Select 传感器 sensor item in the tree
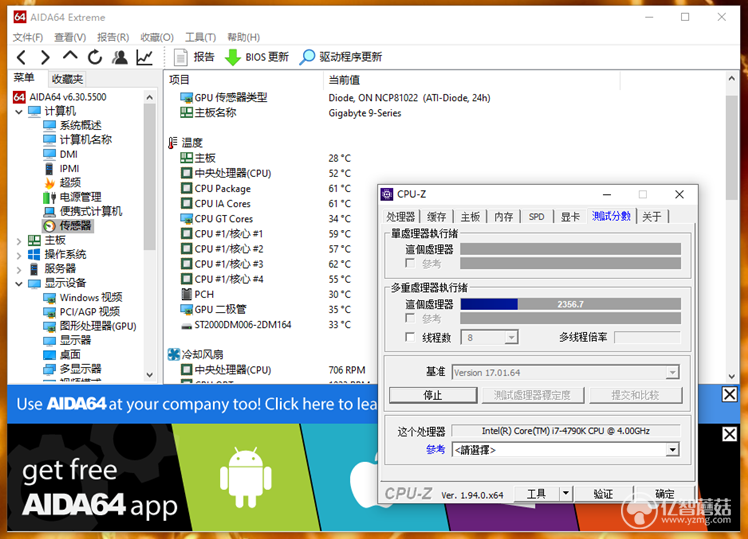Viewport: 748px width, 539px height. click(x=68, y=226)
